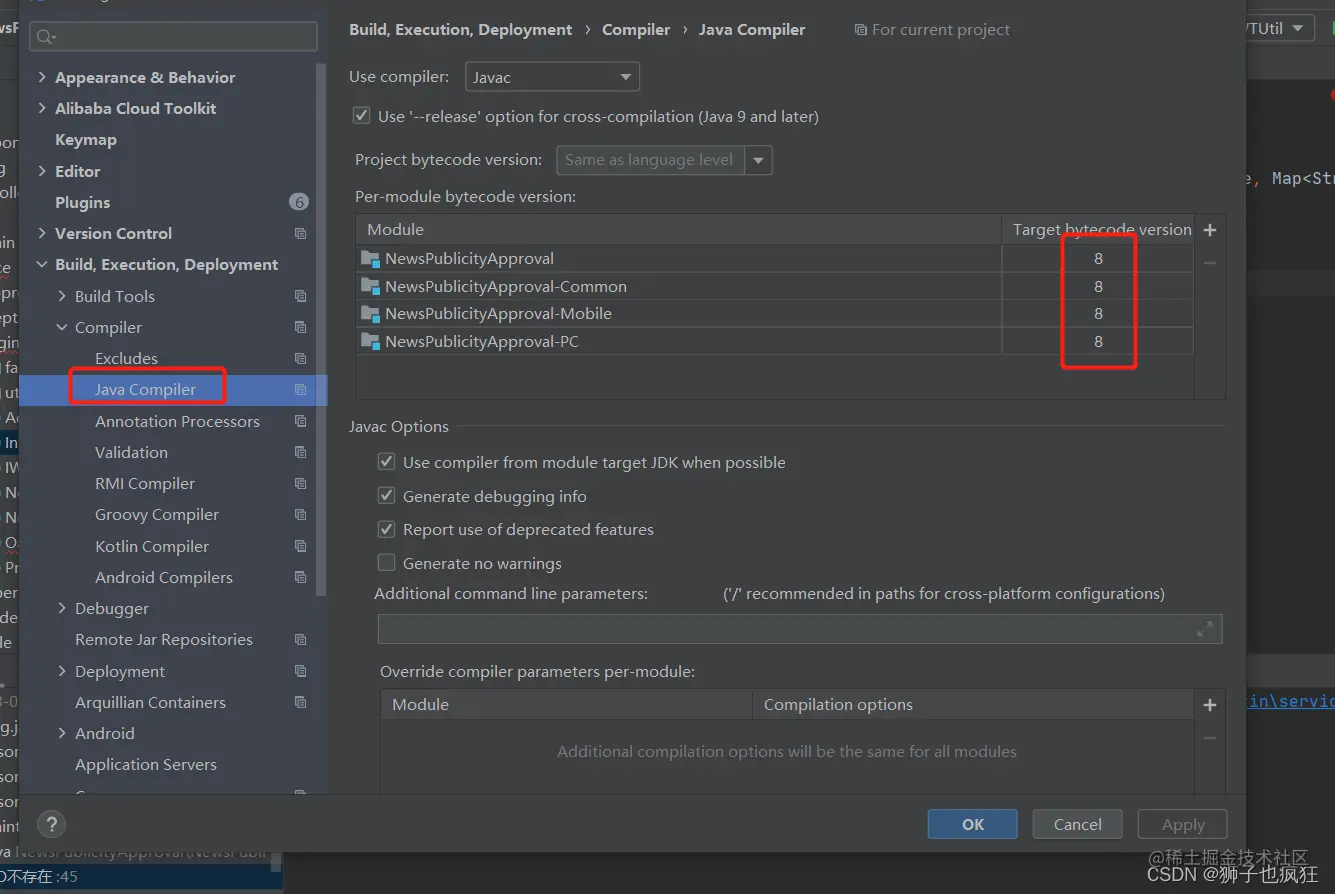The width and height of the screenshot is (1335, 894).
Task: Click module folder icon for NewsPublicityApproval-Mobile
Action: coord(371,314)
